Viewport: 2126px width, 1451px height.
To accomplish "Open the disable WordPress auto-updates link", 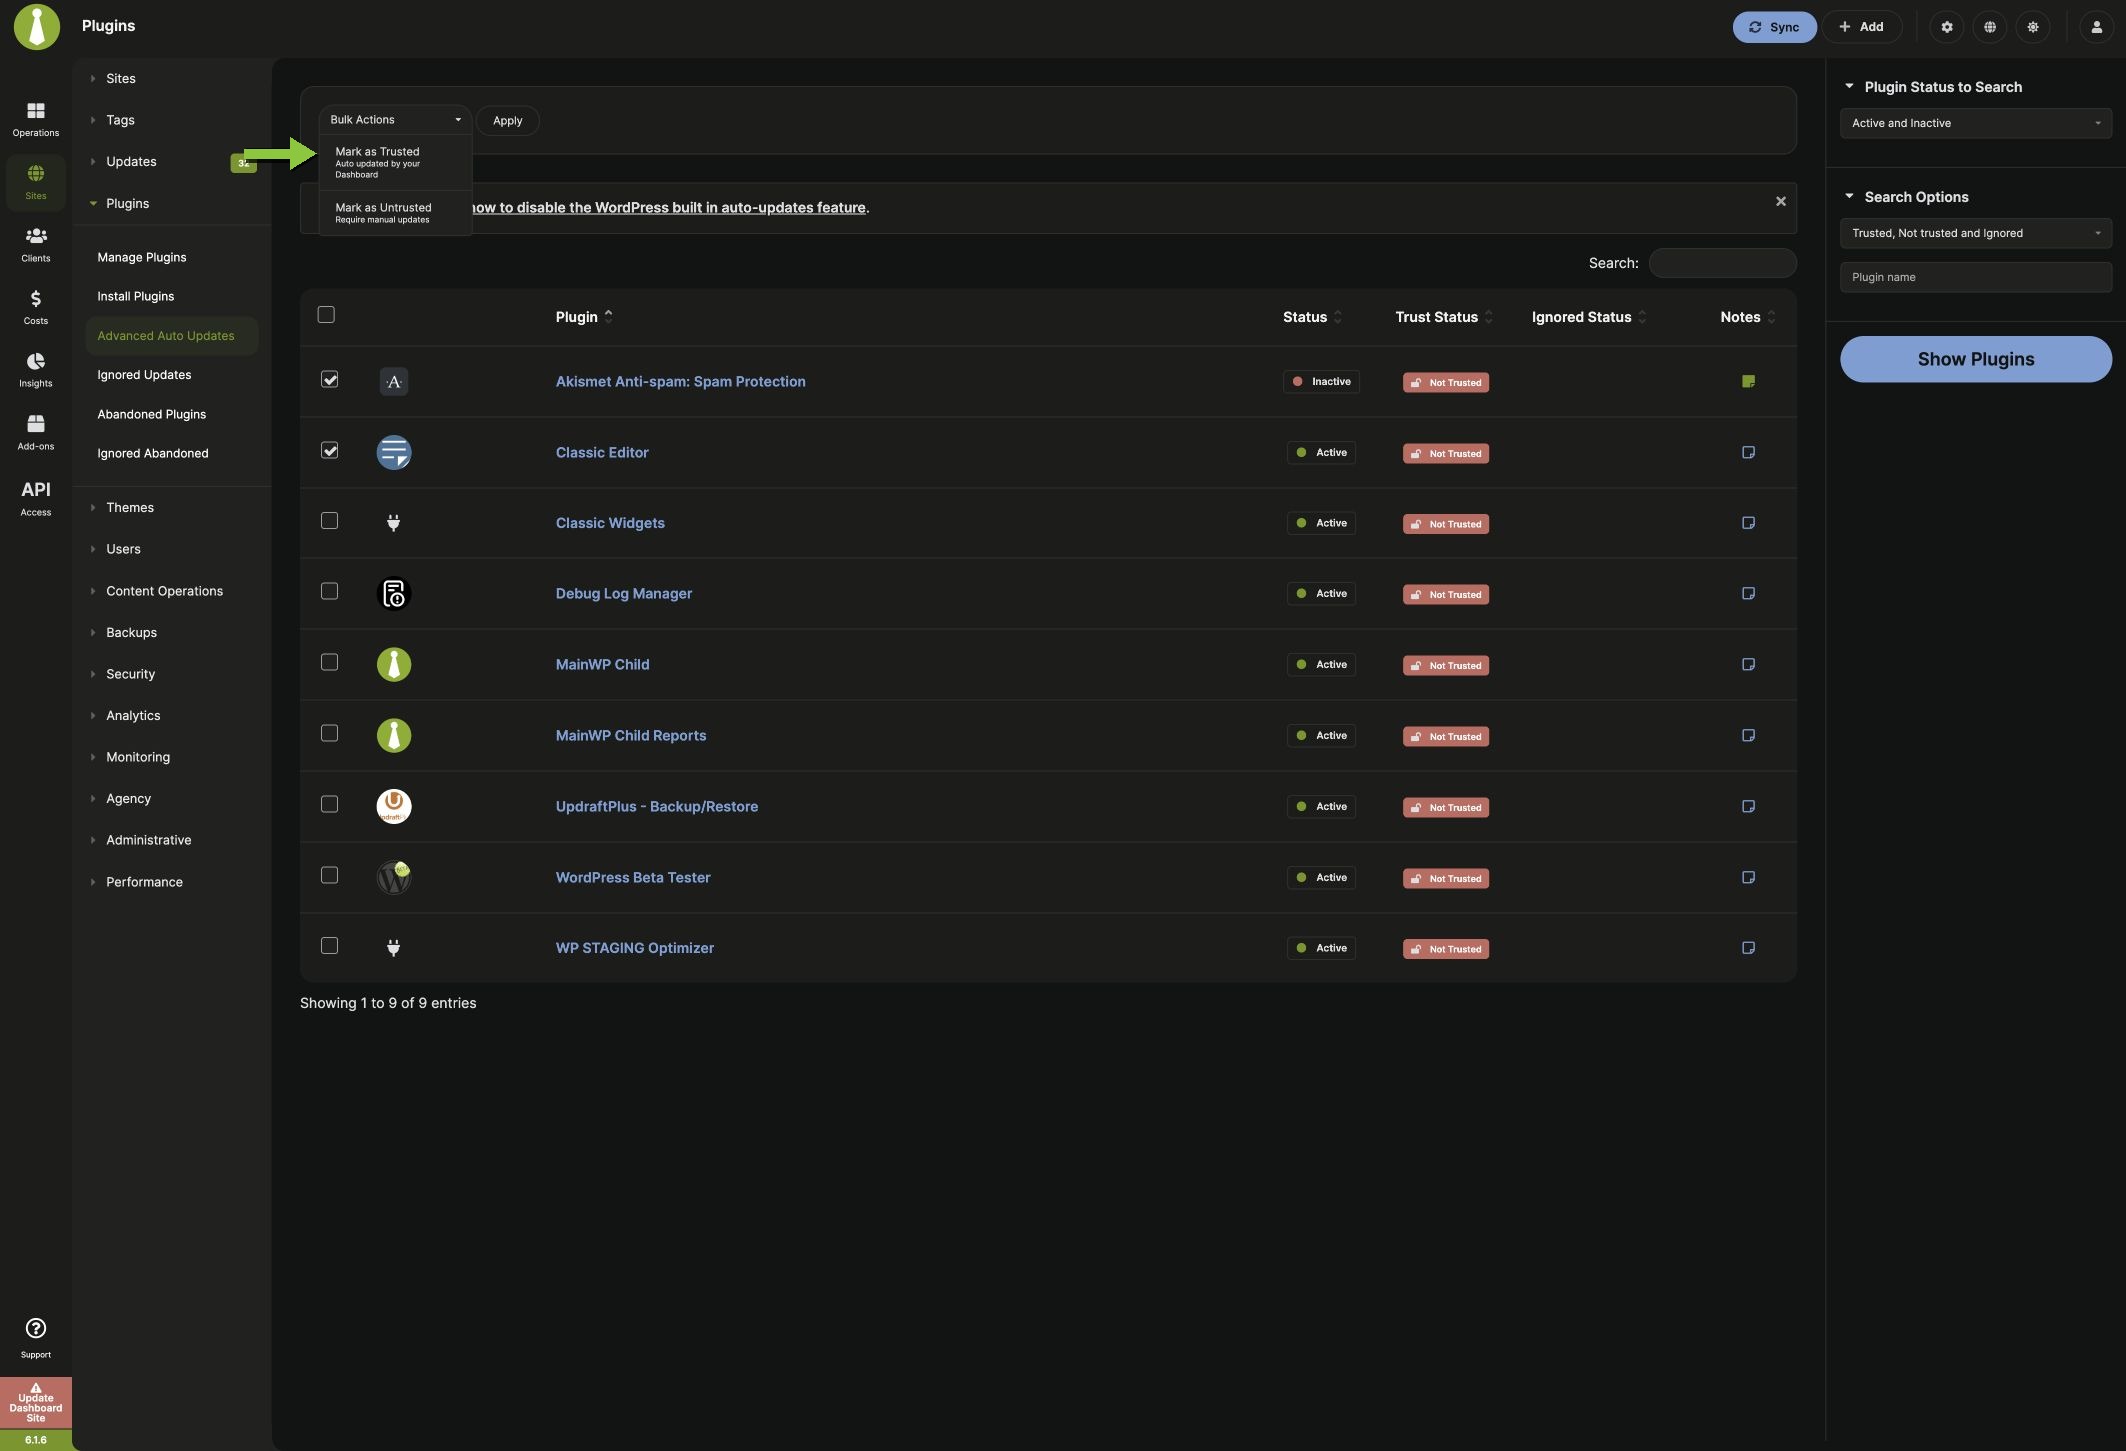I will (x=668, y=208).
